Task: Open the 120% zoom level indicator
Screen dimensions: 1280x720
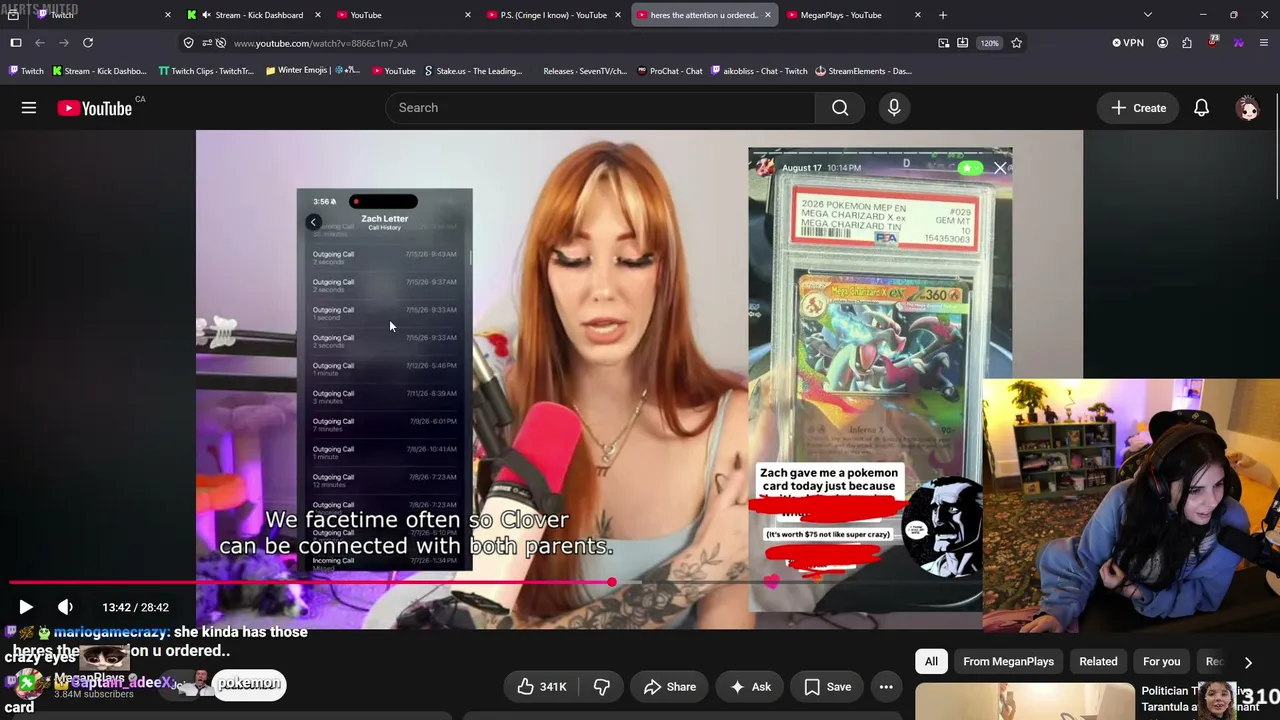Action: [x=989, y=43]
